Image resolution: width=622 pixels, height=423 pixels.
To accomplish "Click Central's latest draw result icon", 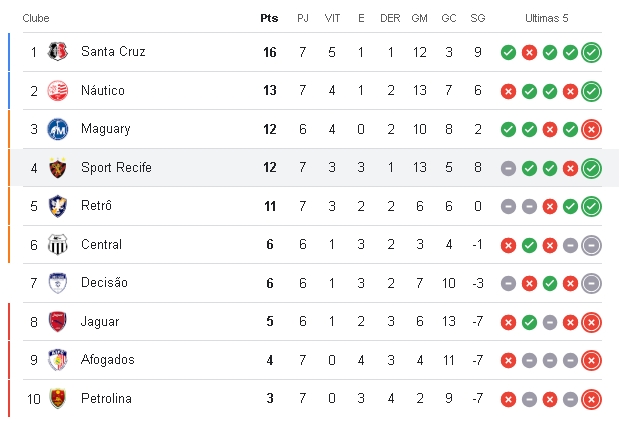I will pos(591,245).
